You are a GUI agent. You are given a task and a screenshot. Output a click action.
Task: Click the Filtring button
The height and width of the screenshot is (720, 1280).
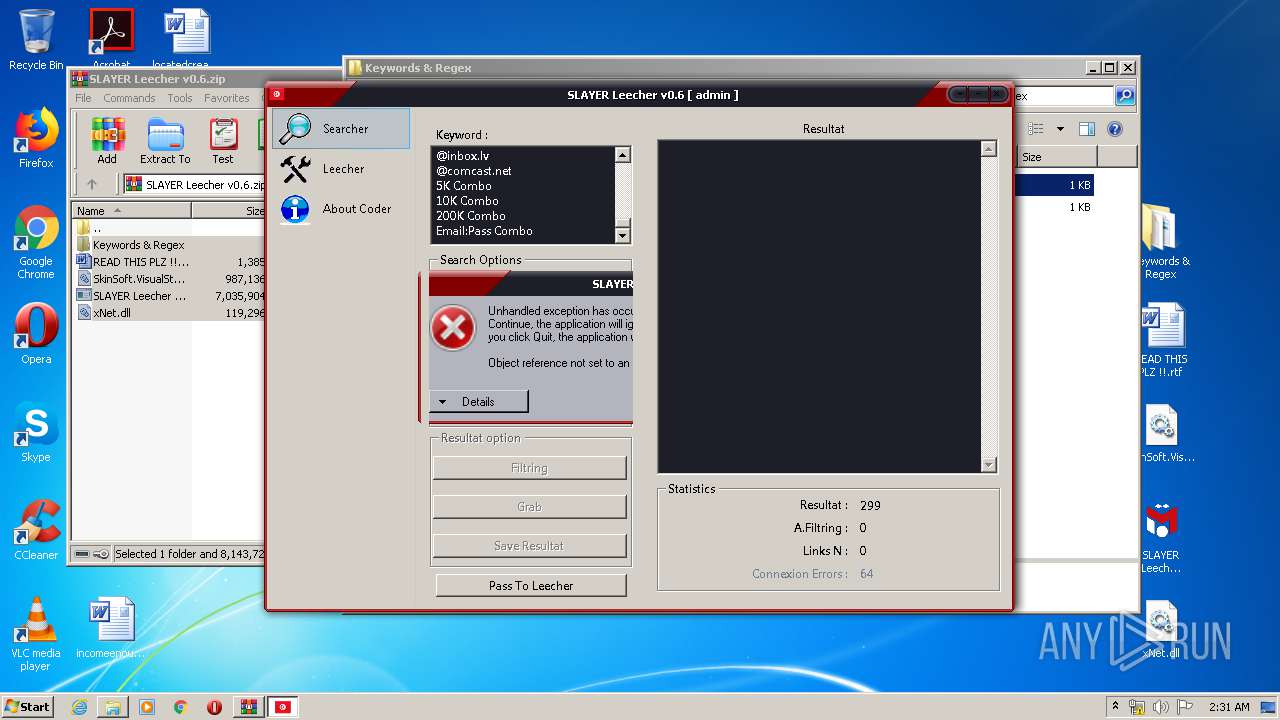tap(529, 468)
